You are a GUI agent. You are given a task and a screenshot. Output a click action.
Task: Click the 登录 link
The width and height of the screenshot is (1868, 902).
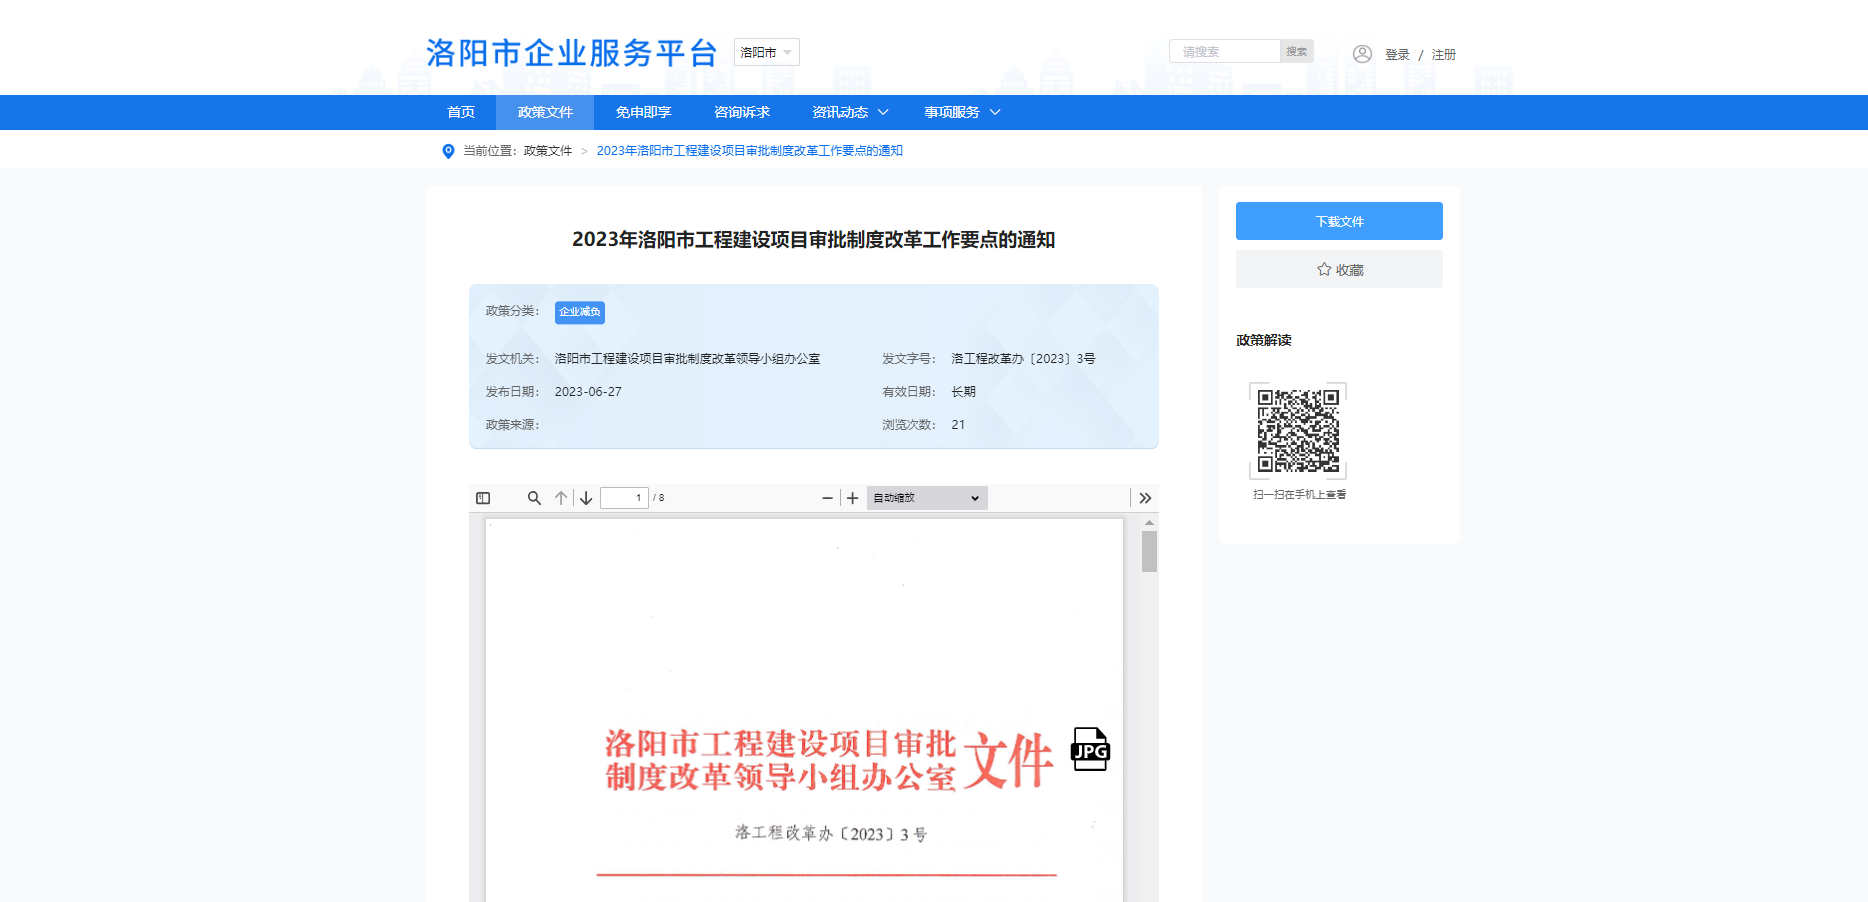[x=1397, y=54]
